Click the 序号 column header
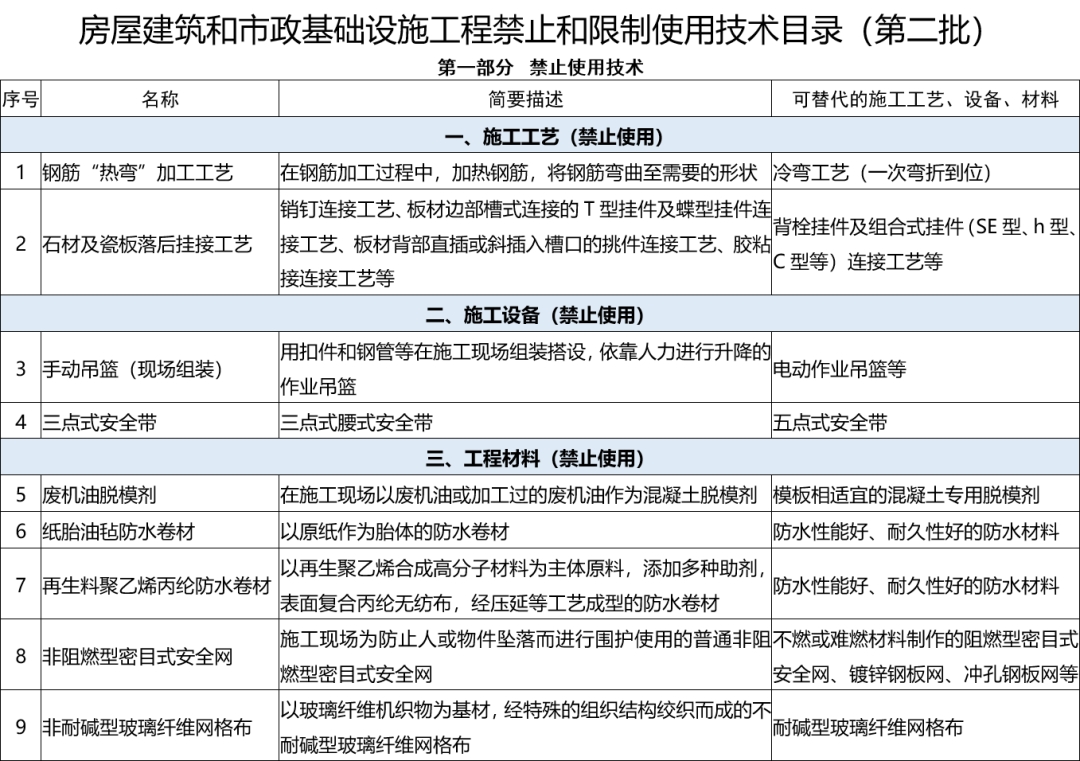 point(20,99)
